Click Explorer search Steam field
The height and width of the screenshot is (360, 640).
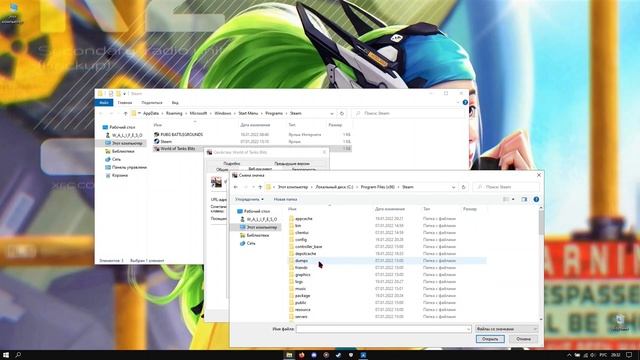click(408, 113)
